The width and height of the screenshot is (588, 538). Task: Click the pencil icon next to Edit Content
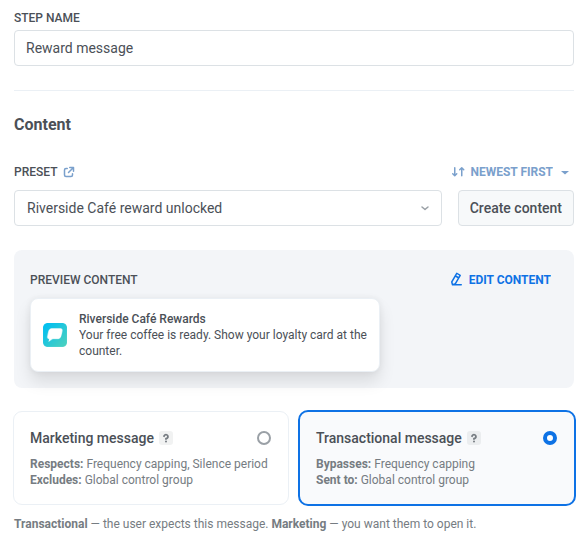point(456,280)
